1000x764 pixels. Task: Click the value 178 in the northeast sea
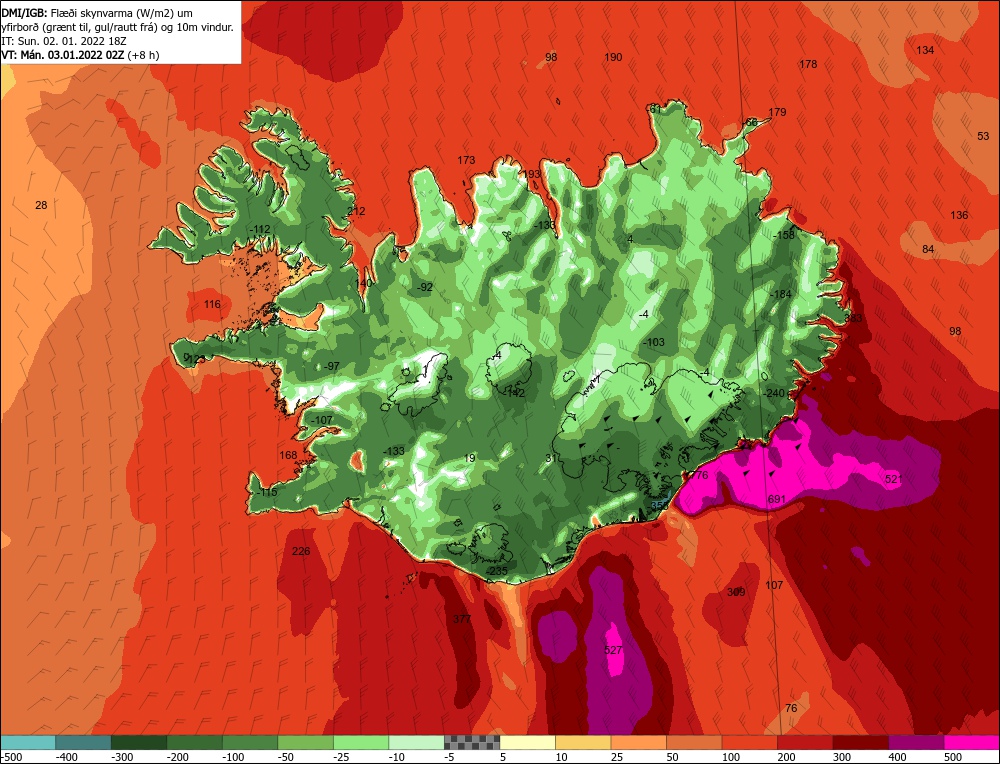[x=808, y=64]
